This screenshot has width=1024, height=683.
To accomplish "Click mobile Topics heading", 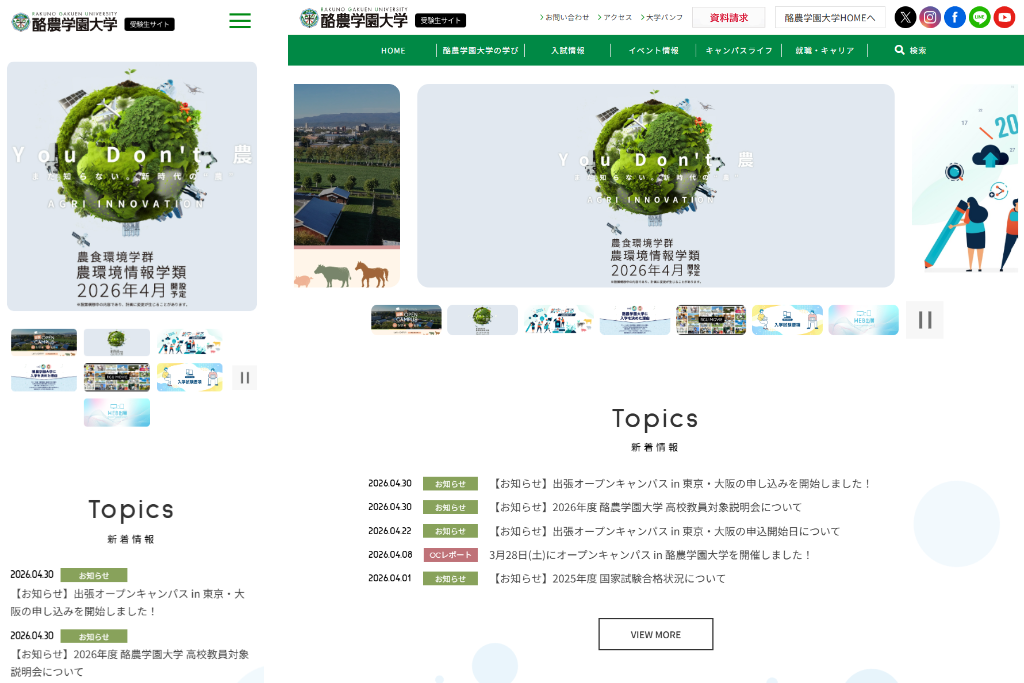I will pyautogui.click(x=131, y=510).
